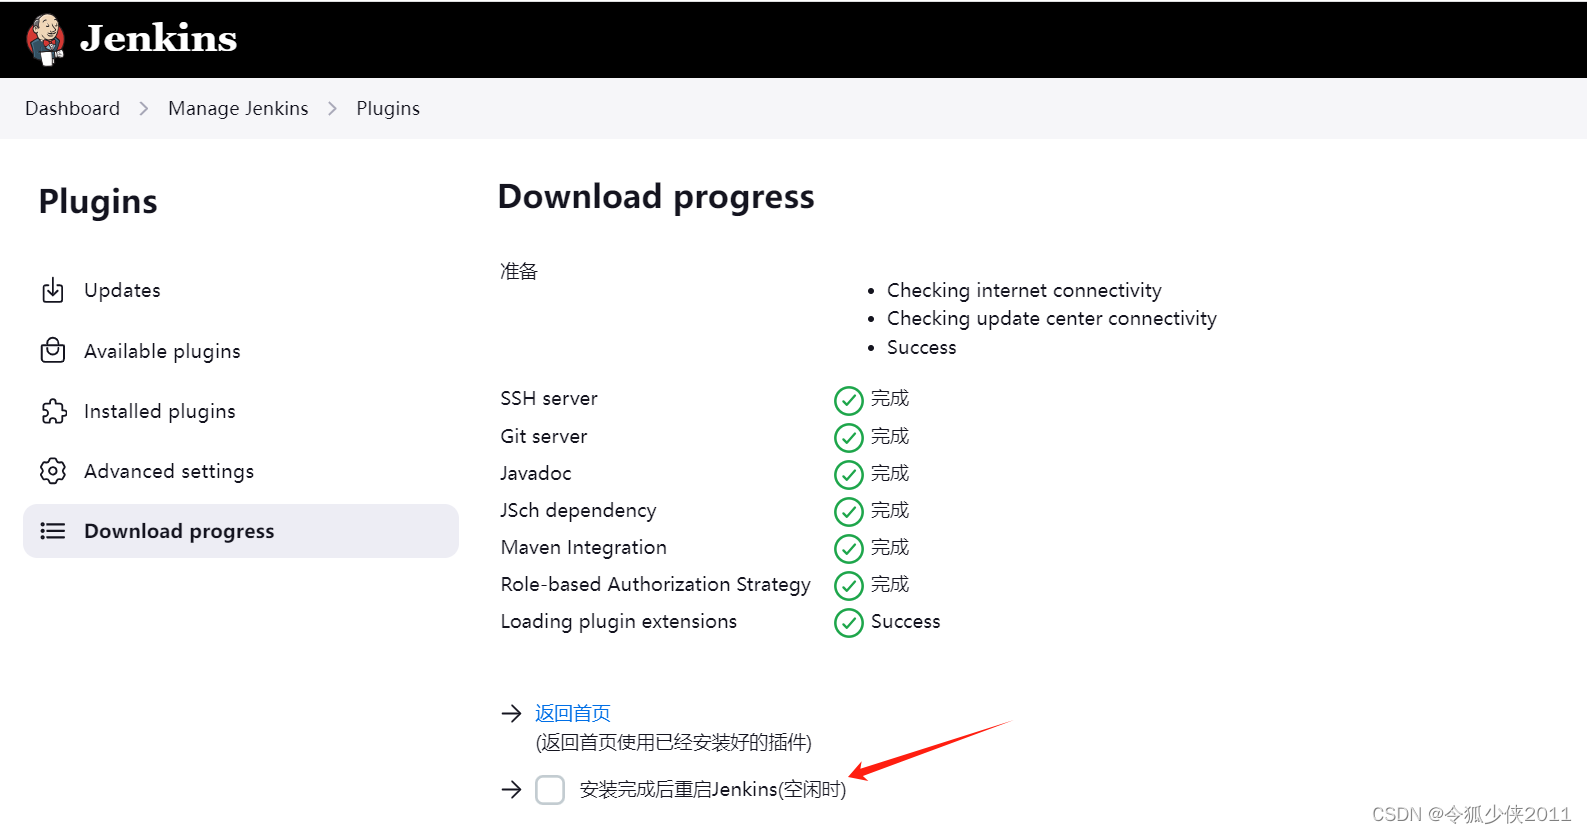Click green check icon for Javadoc
Viewport: 1587px width, 834px height.
tap(849, 475)
